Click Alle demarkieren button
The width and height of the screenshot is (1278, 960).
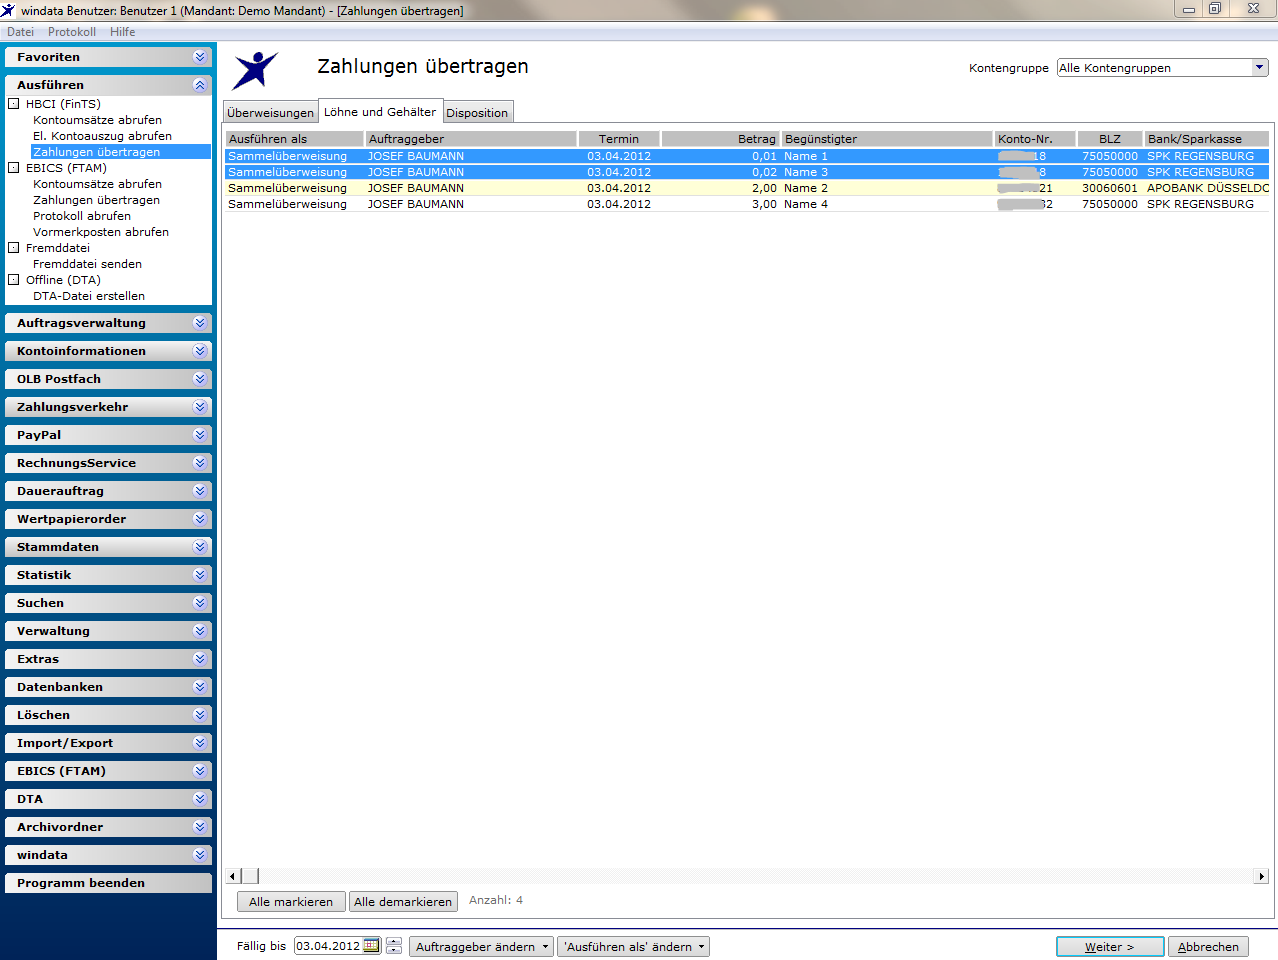(x=403, y=902)
